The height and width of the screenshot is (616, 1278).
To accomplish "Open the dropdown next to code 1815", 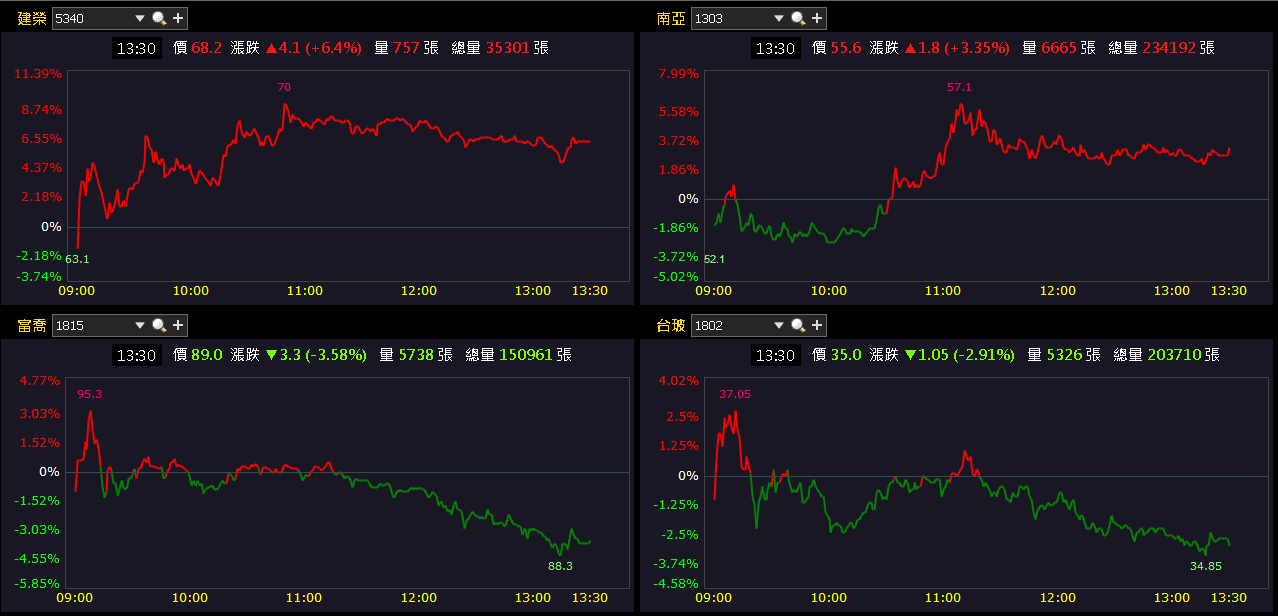I will click(139, 325).
